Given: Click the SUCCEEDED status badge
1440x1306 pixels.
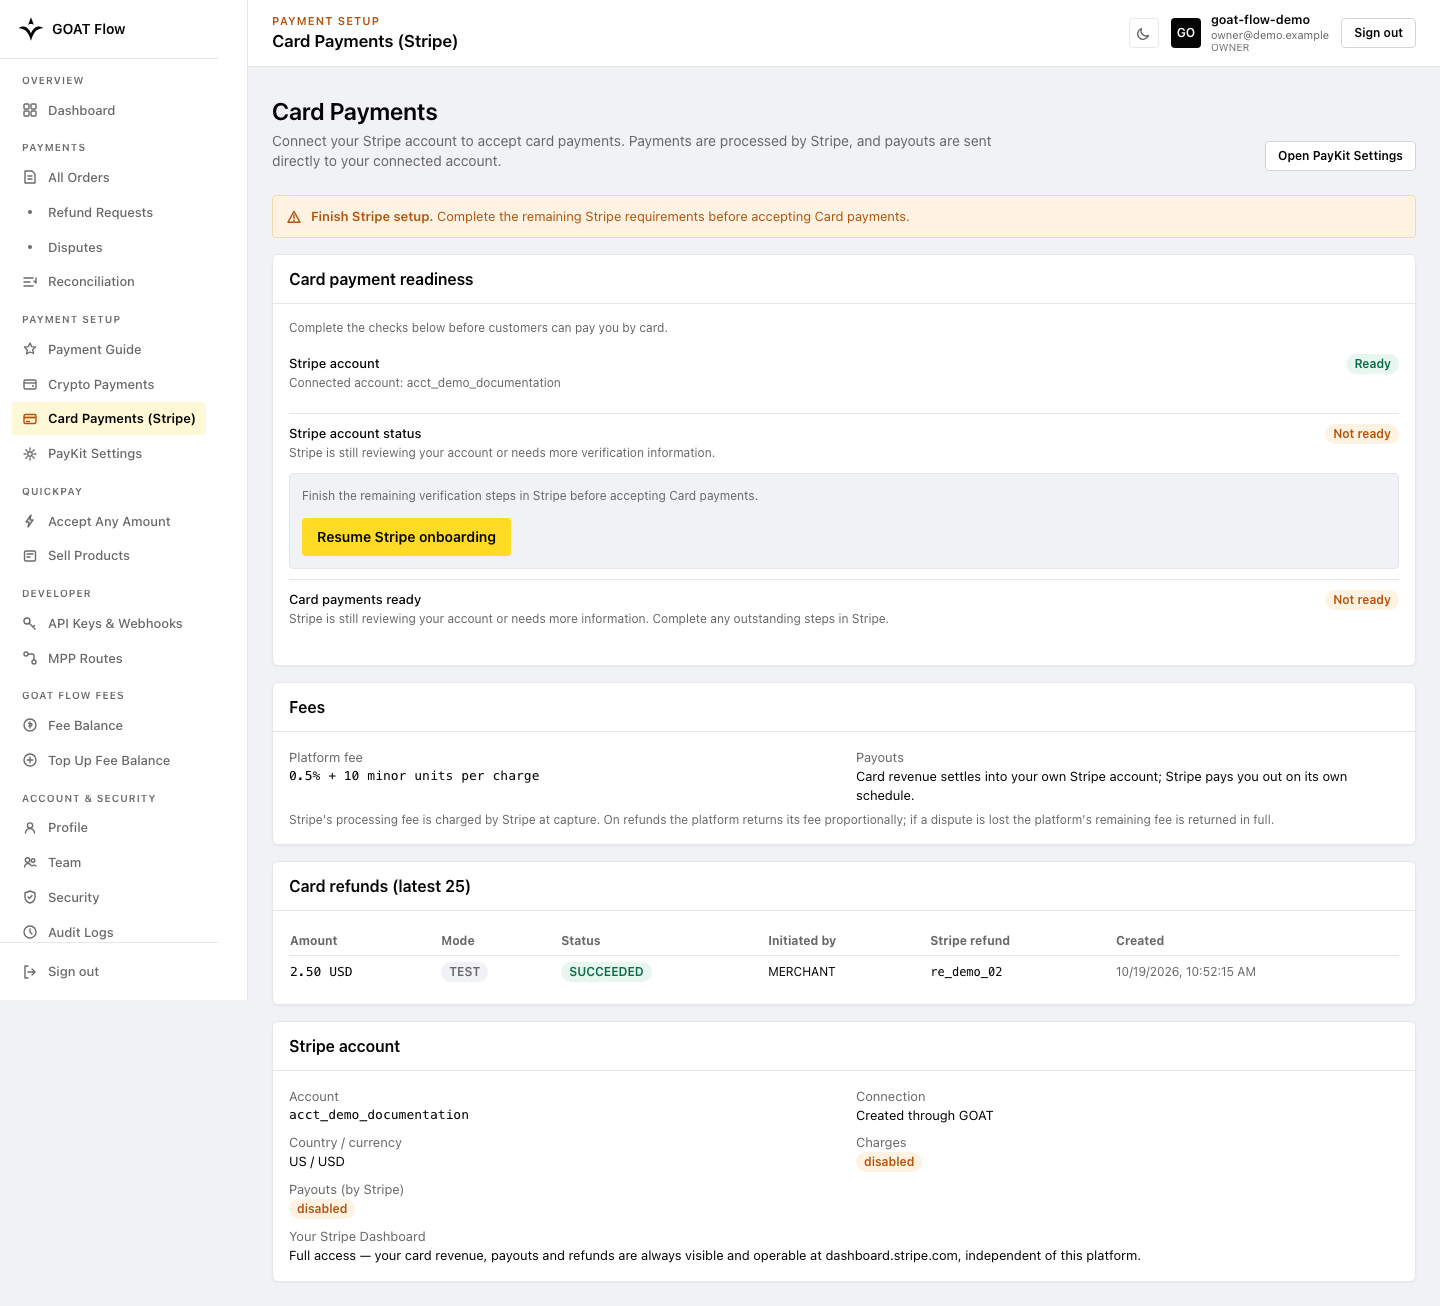Looking at the screenshot, I should coord(606,972).
